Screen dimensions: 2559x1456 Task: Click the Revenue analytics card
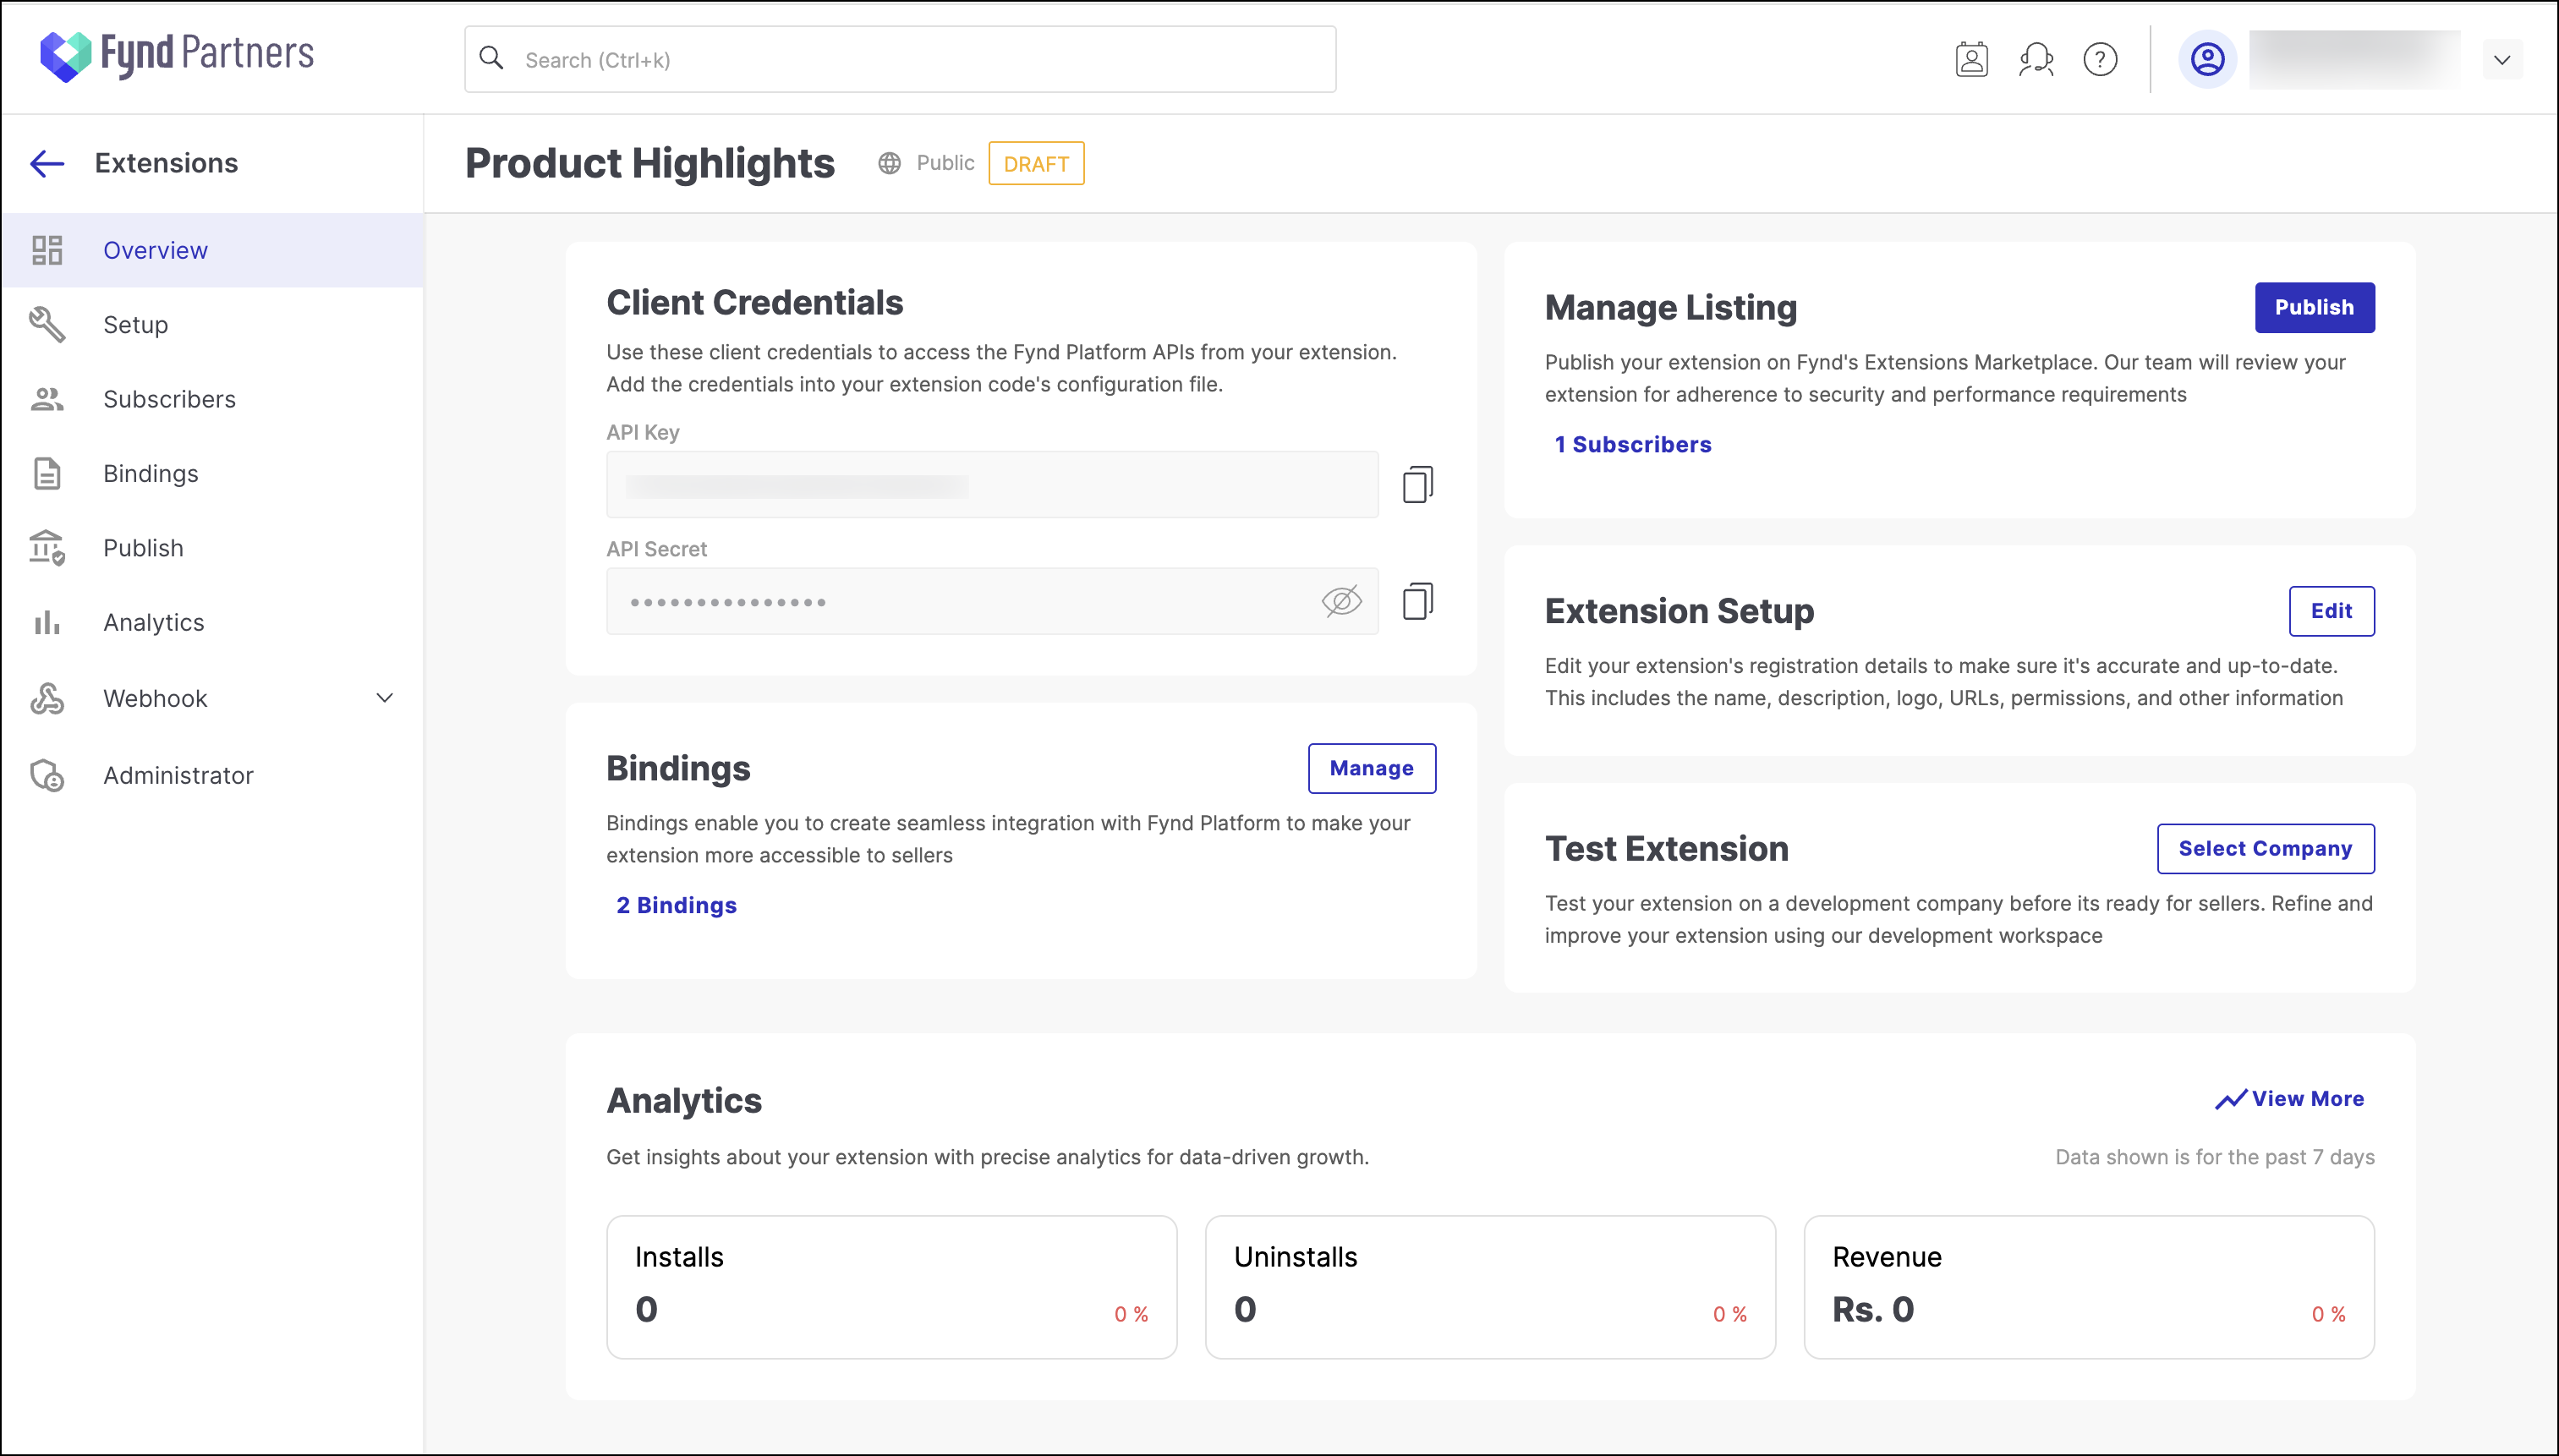coord(2088,1287)
